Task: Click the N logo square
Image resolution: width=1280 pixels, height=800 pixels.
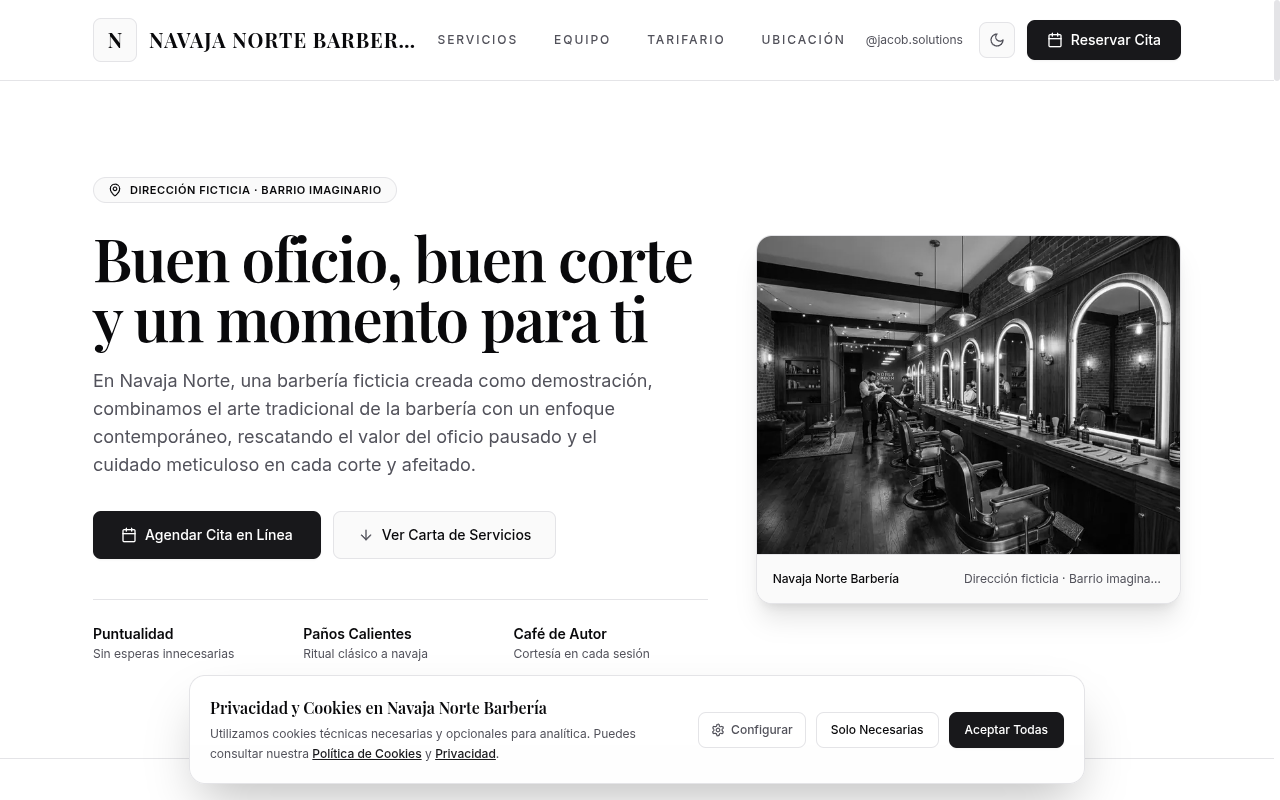Action: [115, 40]
